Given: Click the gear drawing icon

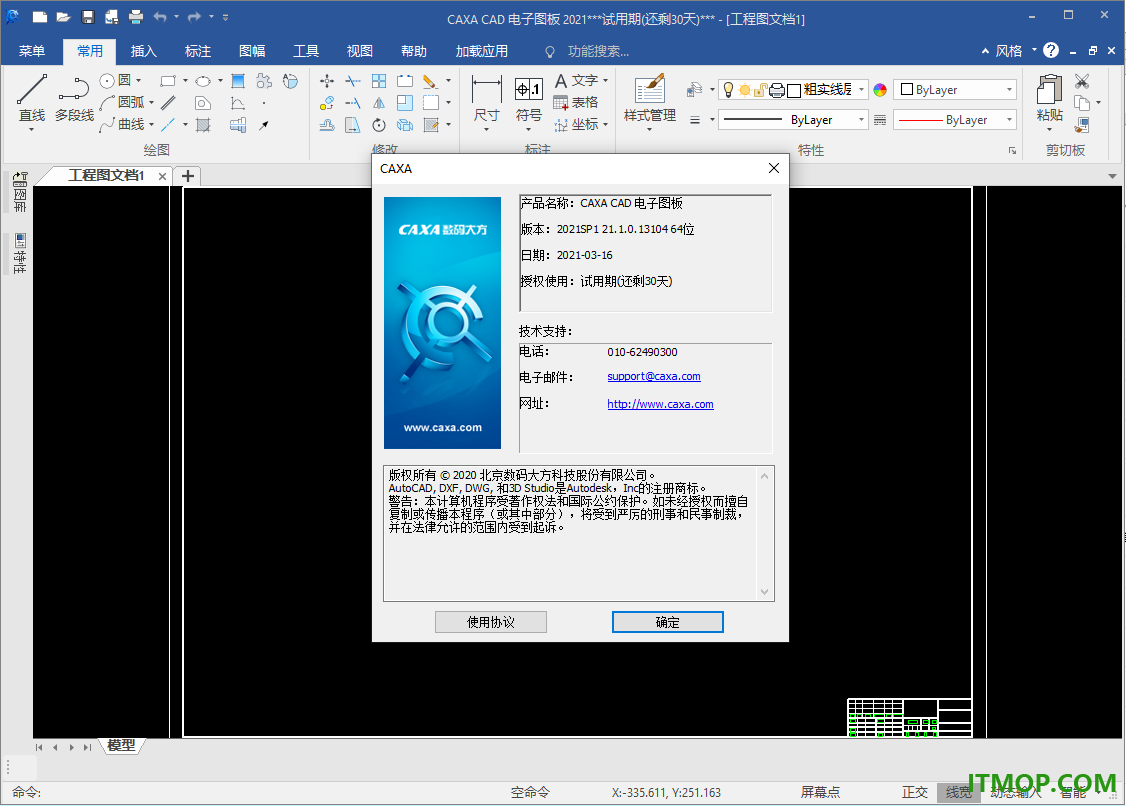Looking at the screenshot, I should coord(264,80).
